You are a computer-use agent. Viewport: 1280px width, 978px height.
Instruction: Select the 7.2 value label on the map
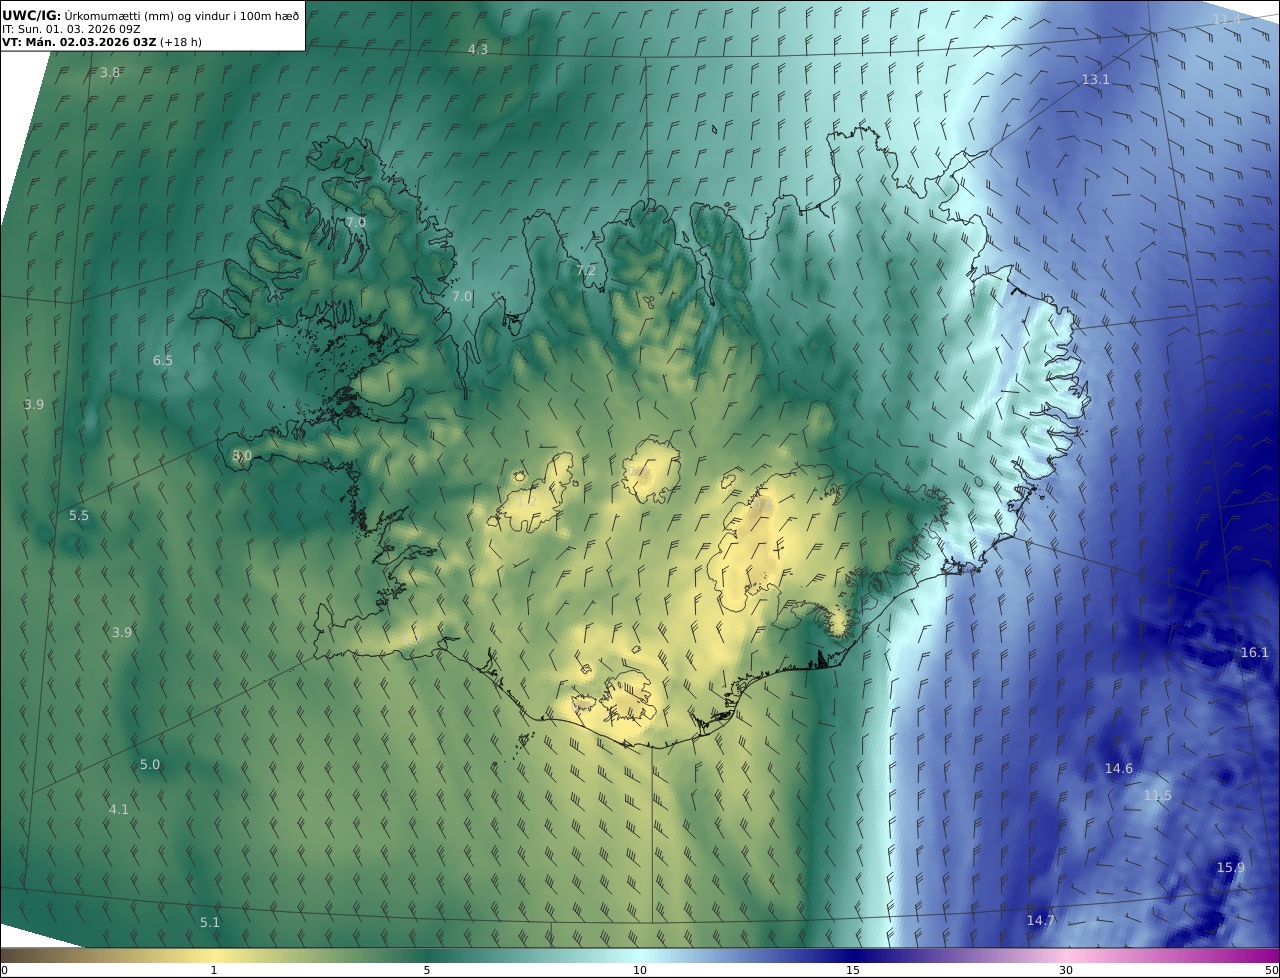click(x=586, y=270)
